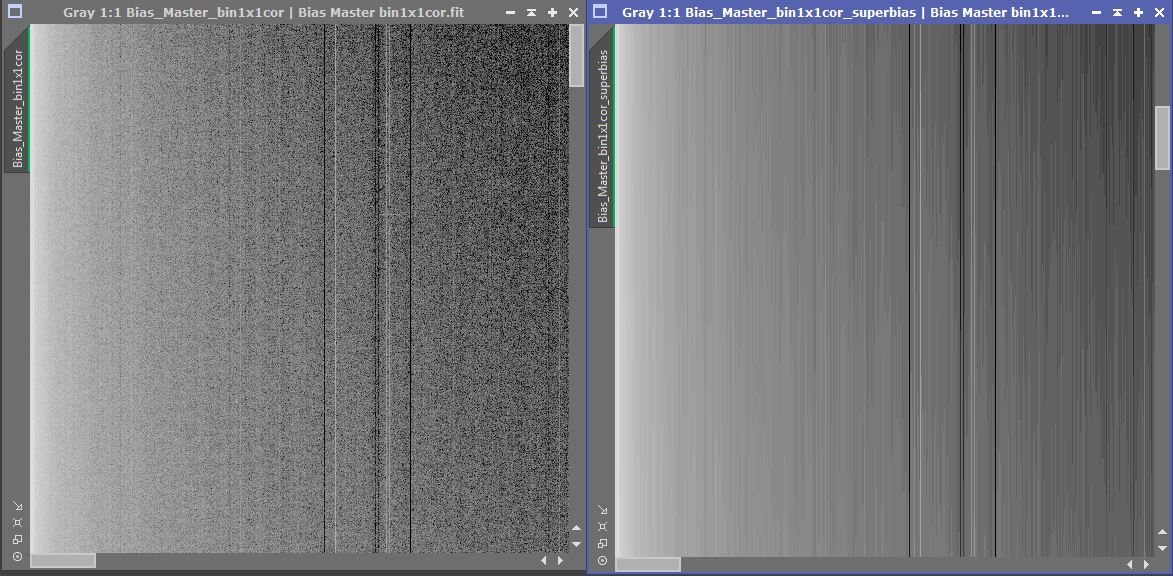
Task: Click the diagonal arrow icon in Bias_Master_bin1x1cor window
Action: pos(17,507)
